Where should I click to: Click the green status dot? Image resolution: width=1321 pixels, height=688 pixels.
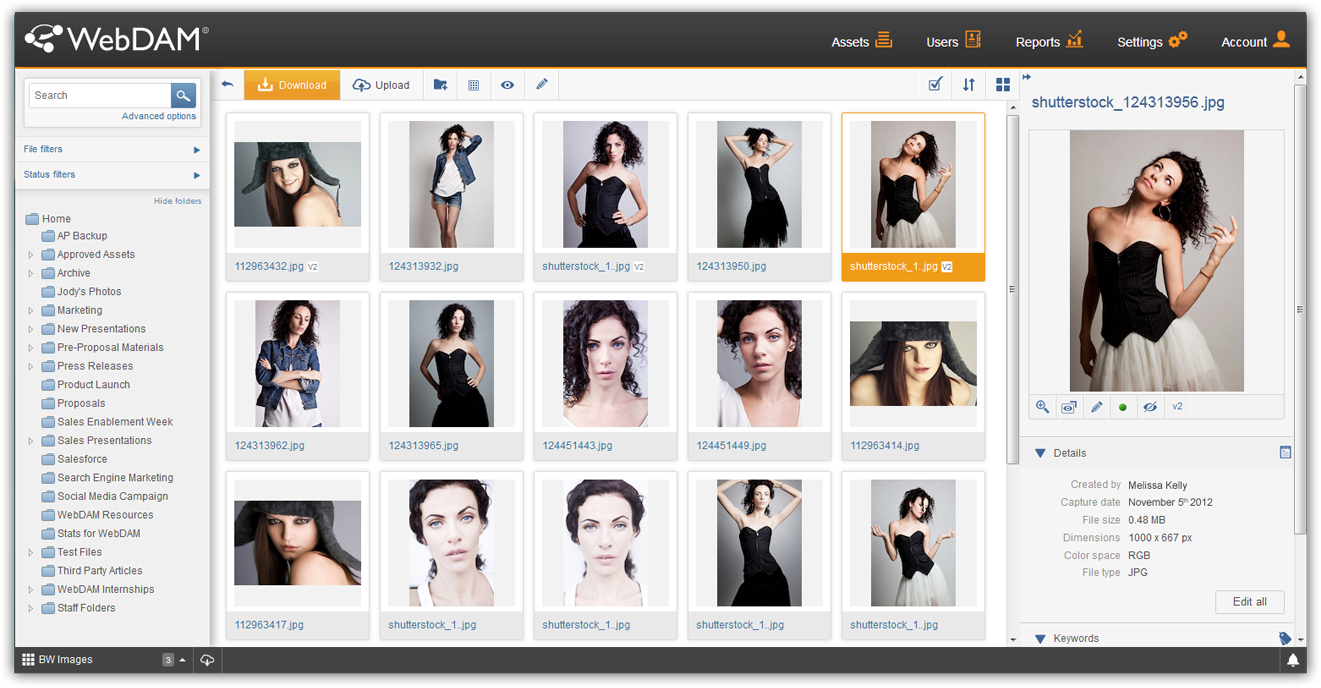(1122, 407)
